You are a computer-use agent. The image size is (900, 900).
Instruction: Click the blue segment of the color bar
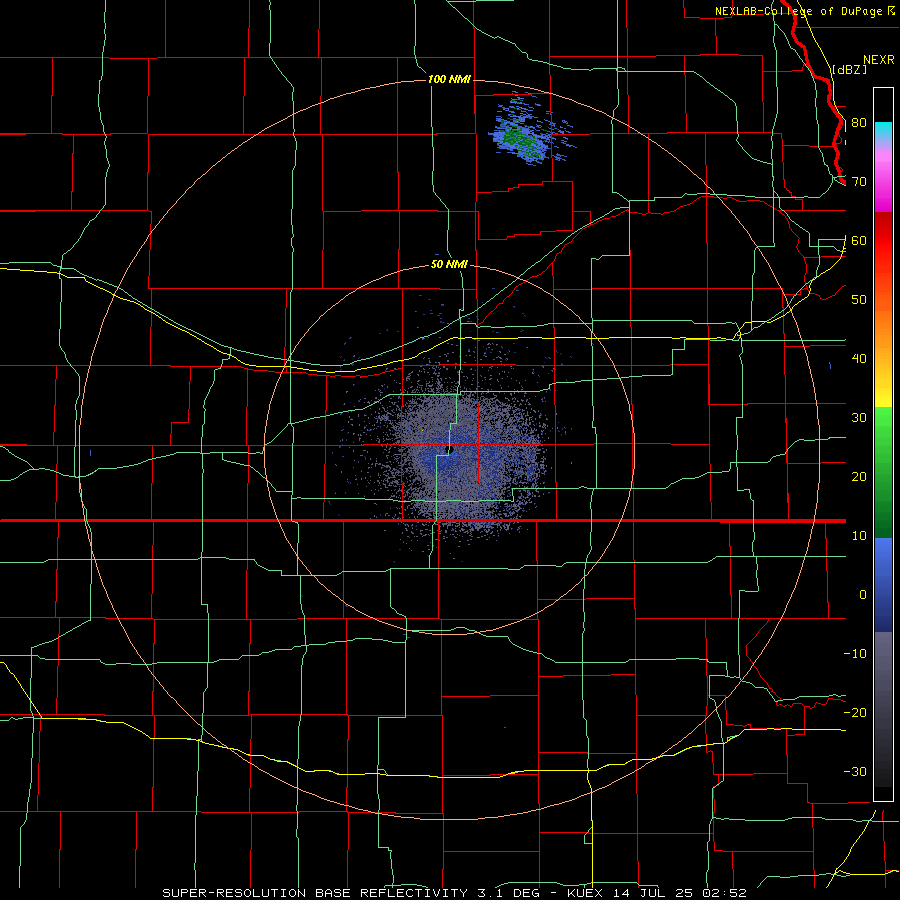tap(883, 584)
